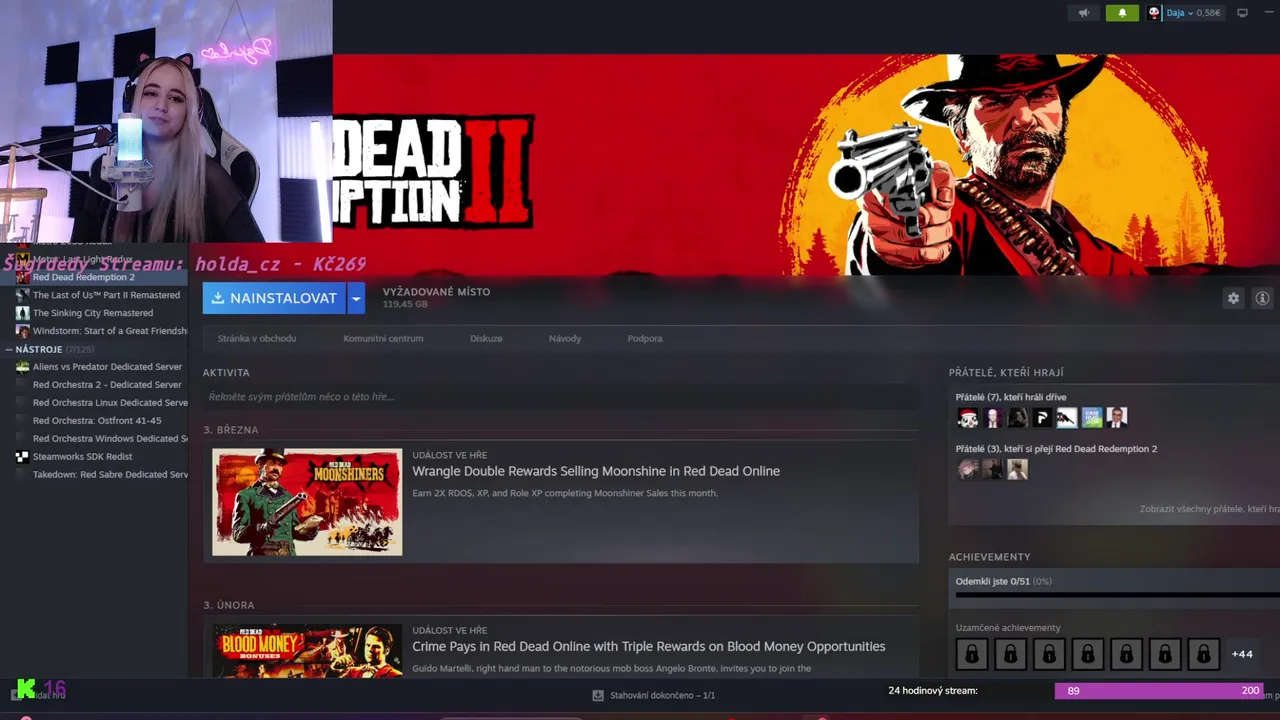Click the second played-before friend avatar
Image resolution: width=1280 pixels, height=720 pixels.
point(992,418)
